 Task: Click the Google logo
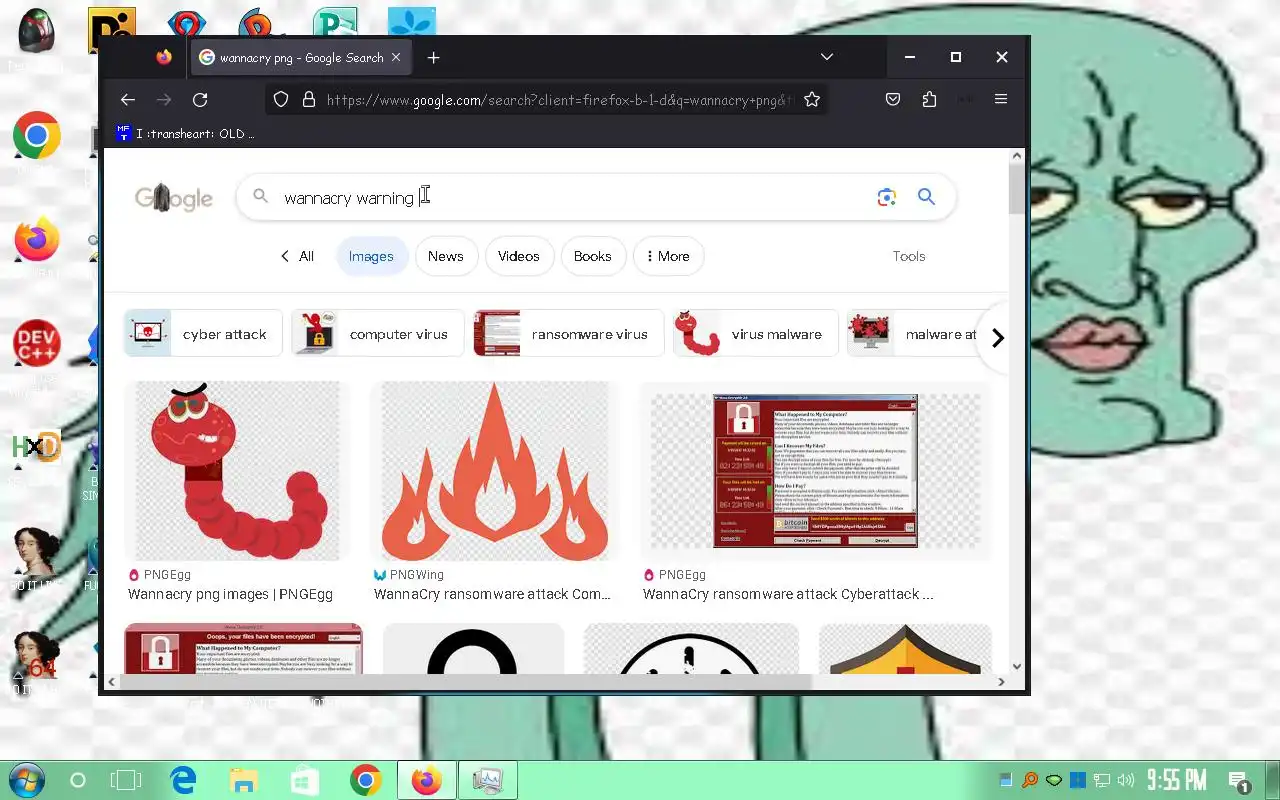tap(174, 198)
